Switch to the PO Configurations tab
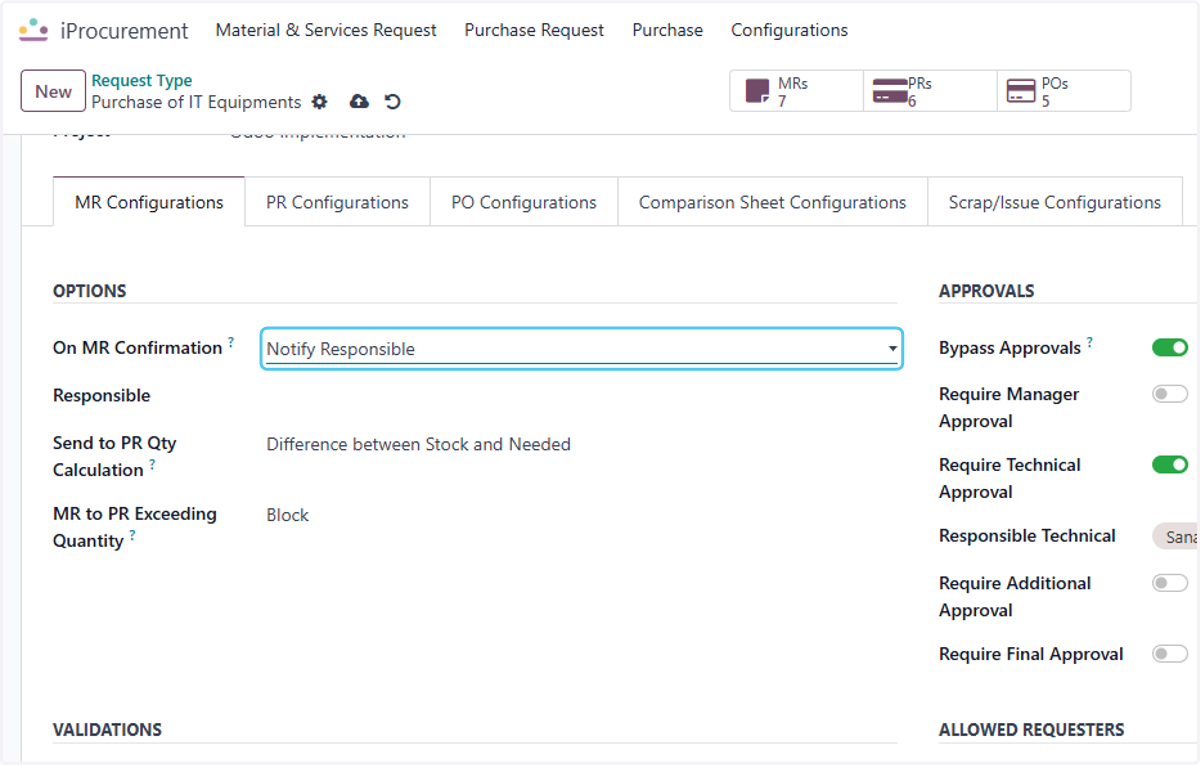The width and height of the screenshot is (1200, 765). [x=524, y=202]
